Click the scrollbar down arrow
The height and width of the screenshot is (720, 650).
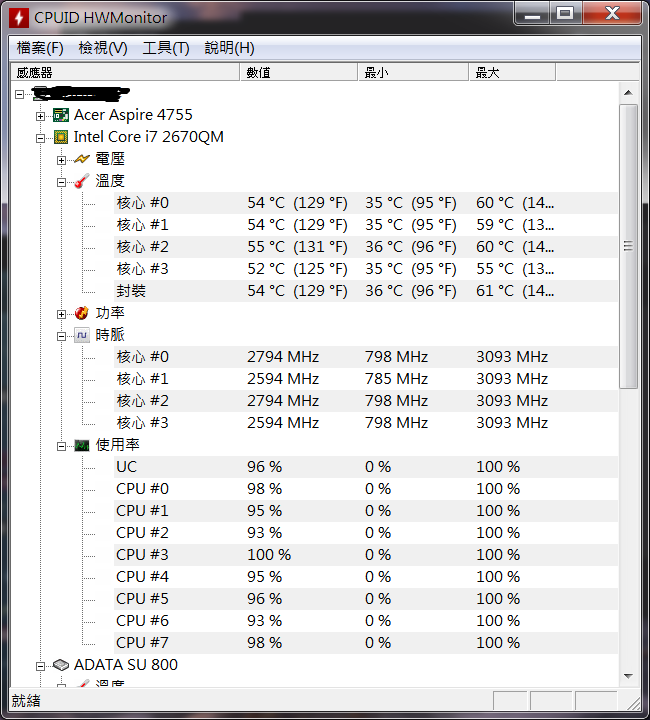click(x=628, y=676)
